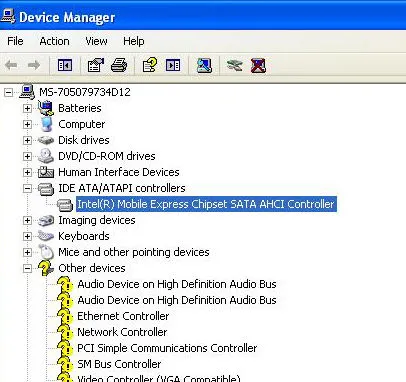Click the Disk drives icon
The width and height of the screenshot is (406, 382).
point(46,140)
